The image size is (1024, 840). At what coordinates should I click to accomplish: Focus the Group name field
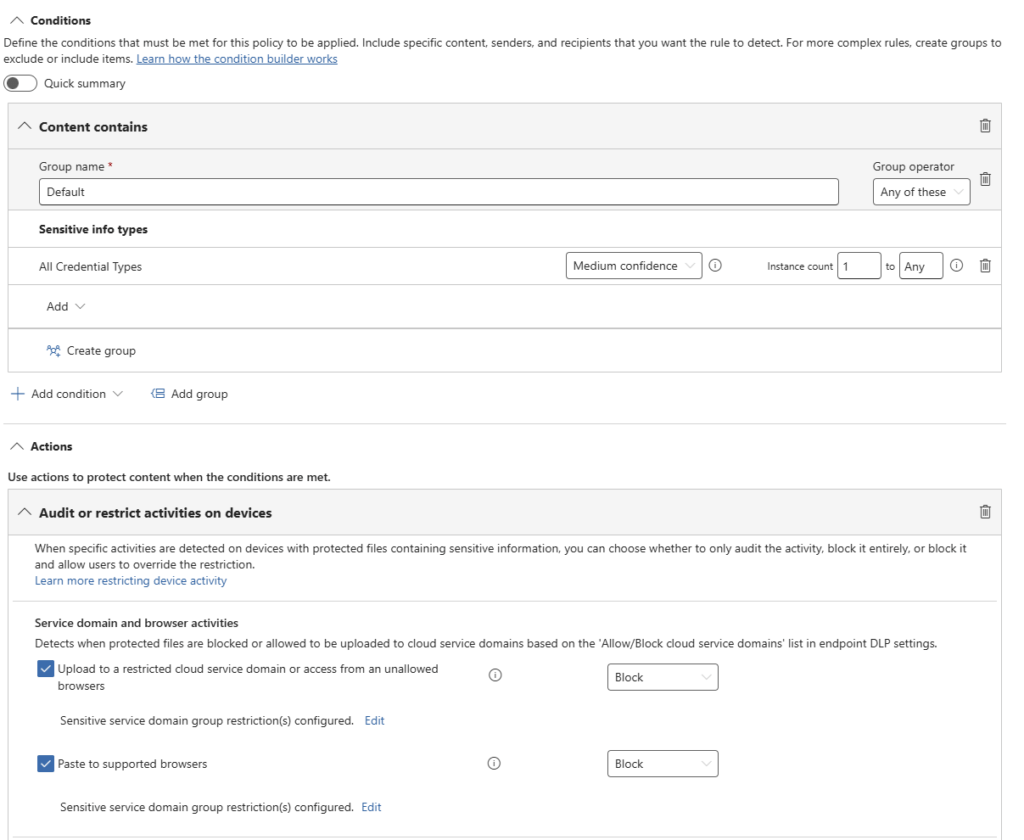coord(438,192)
